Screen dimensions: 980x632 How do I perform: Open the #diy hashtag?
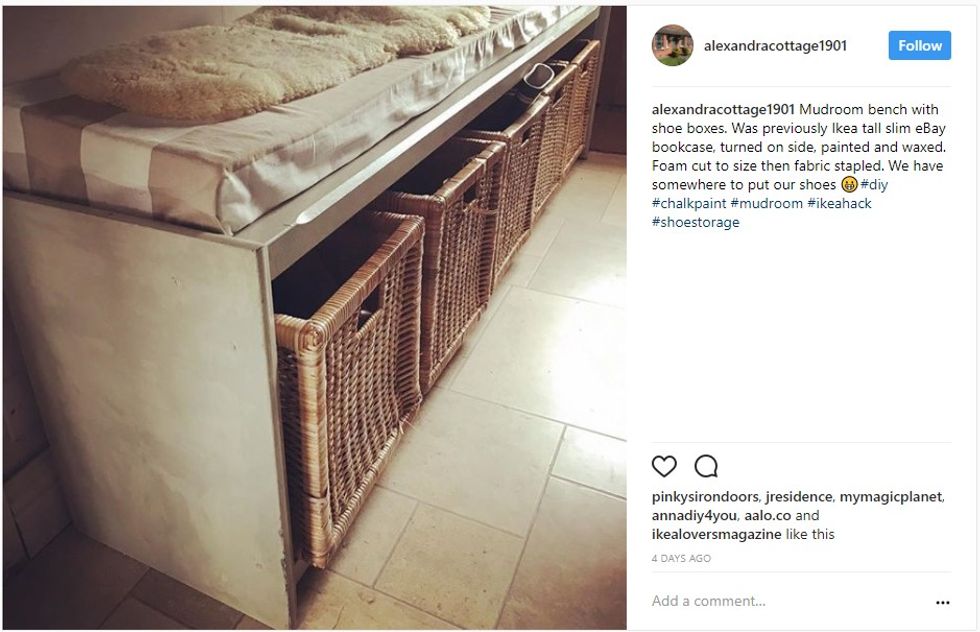874,184
